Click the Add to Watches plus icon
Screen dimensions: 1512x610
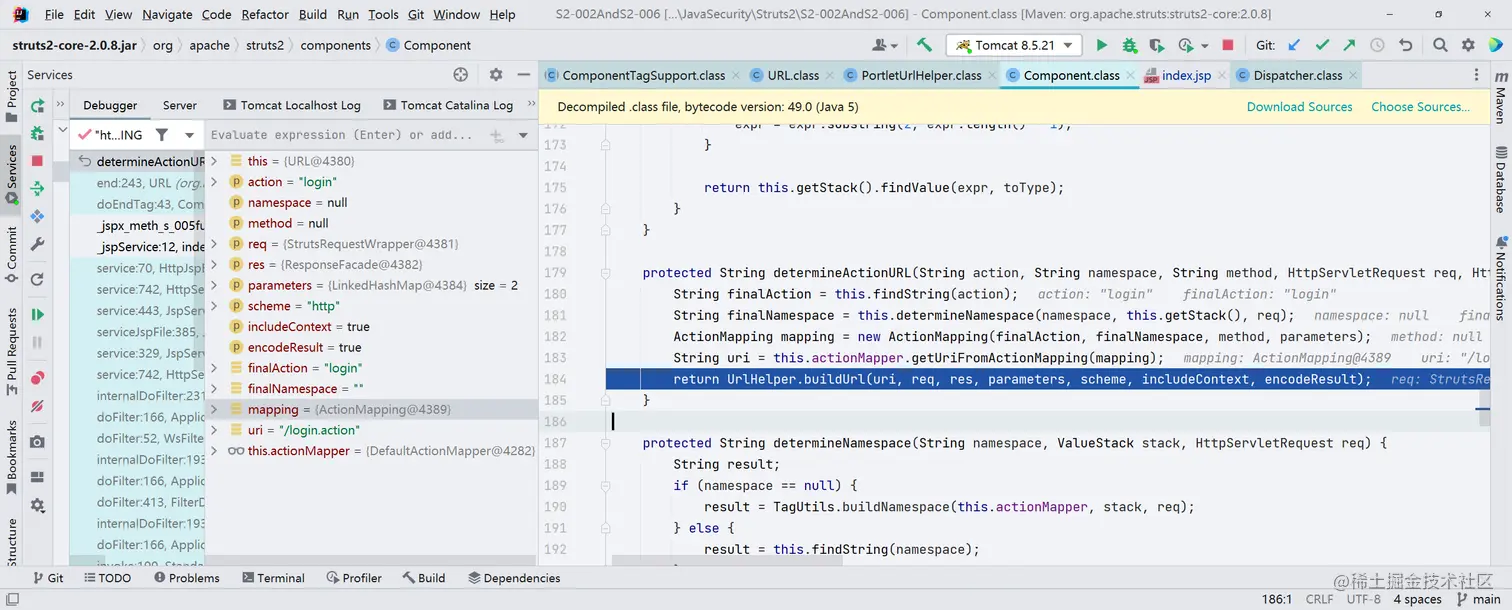pyautogui.click(x=496, y=135)
